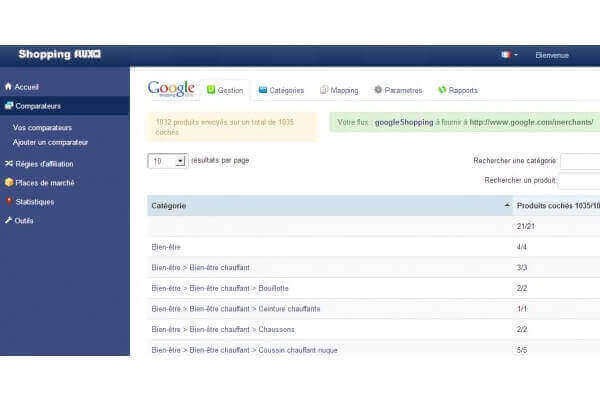Click the Google logo
The width and height of the screenshot is (600, 400).
(171, 89)
